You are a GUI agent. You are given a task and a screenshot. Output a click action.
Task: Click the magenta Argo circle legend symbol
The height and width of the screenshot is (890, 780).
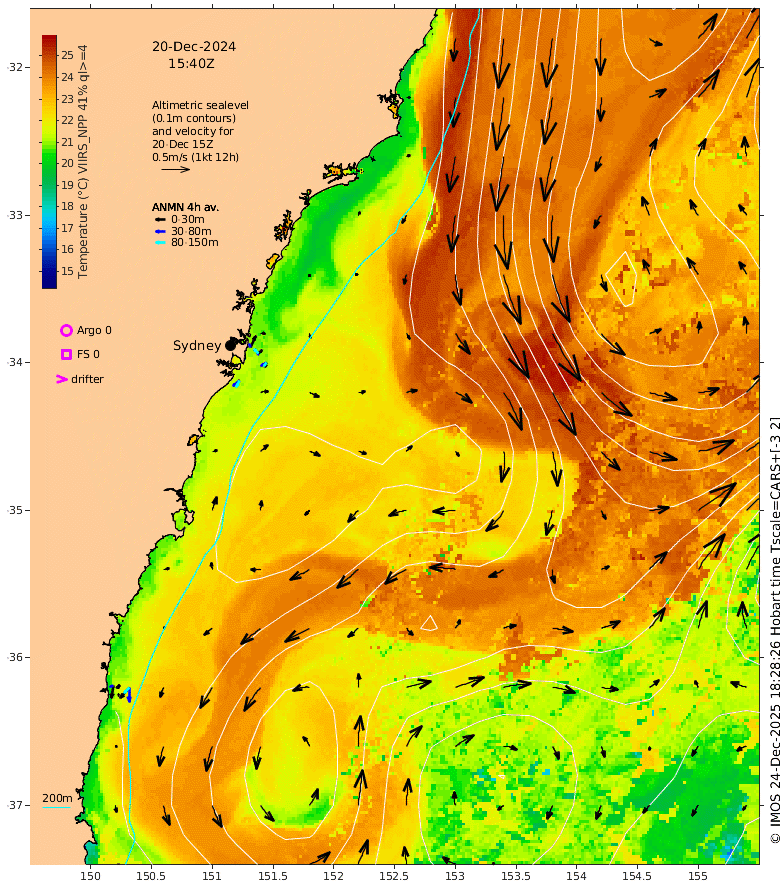[66, 330]
